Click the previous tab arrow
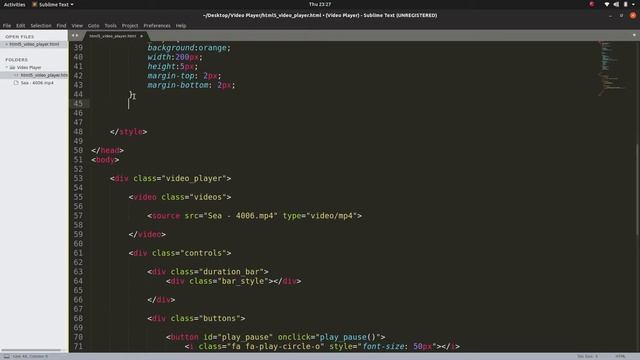The image size is (640, 360). click(x=73, y=36)
